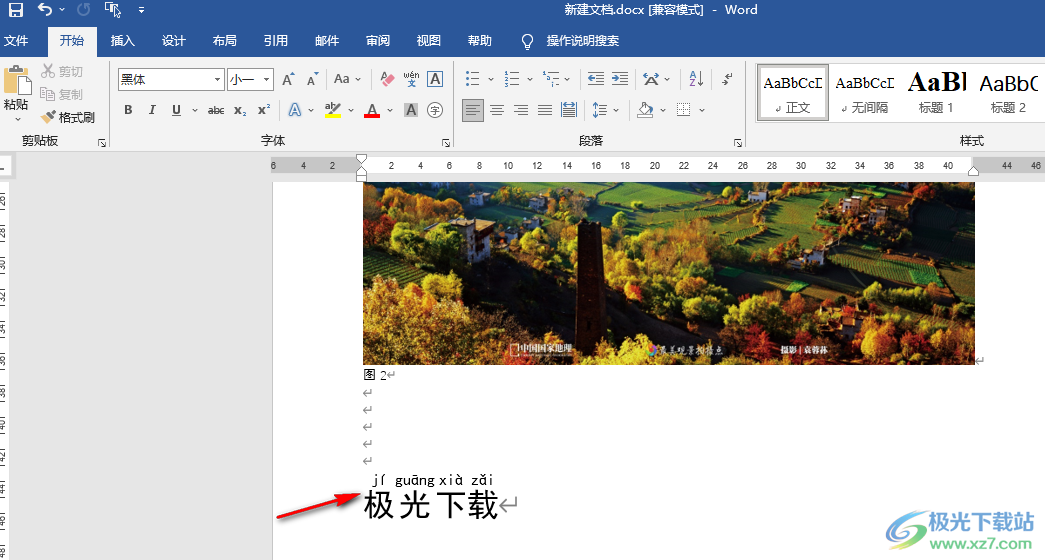
Task: Switch to the 审阅 ribbon tab
Action: click(378, 41)
